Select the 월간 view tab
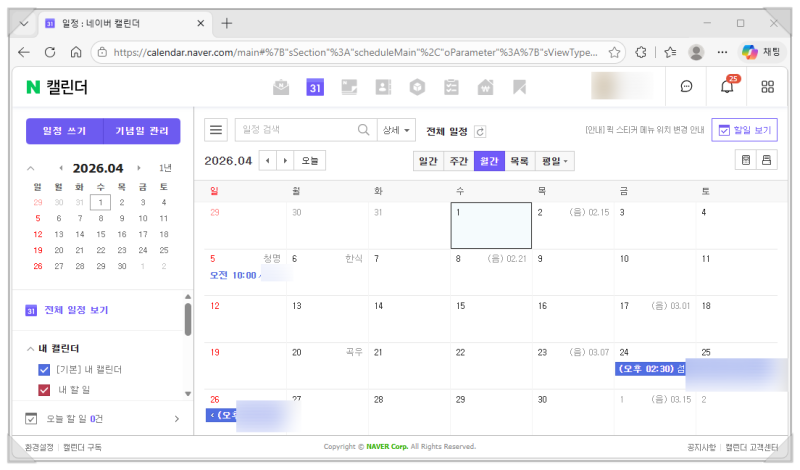Screen dimensions: 800x470 [489, 161]
